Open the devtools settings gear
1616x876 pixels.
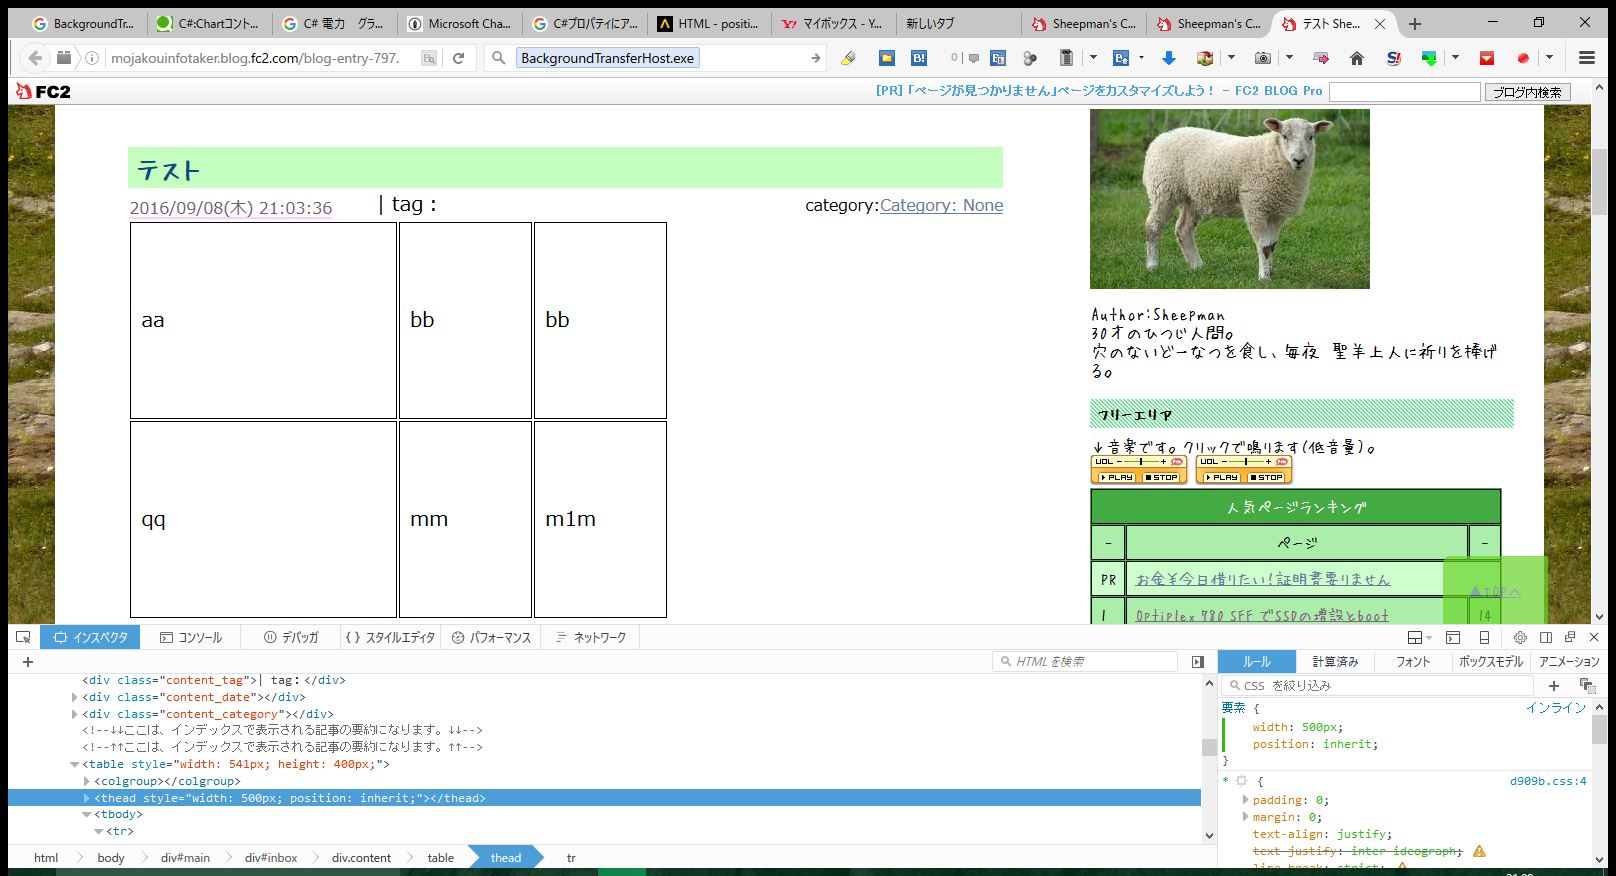1519,638
